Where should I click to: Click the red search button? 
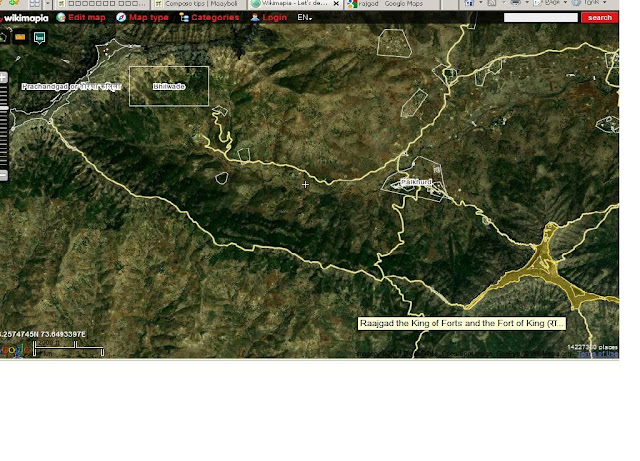pyautogui.click(x=600, y=18)
